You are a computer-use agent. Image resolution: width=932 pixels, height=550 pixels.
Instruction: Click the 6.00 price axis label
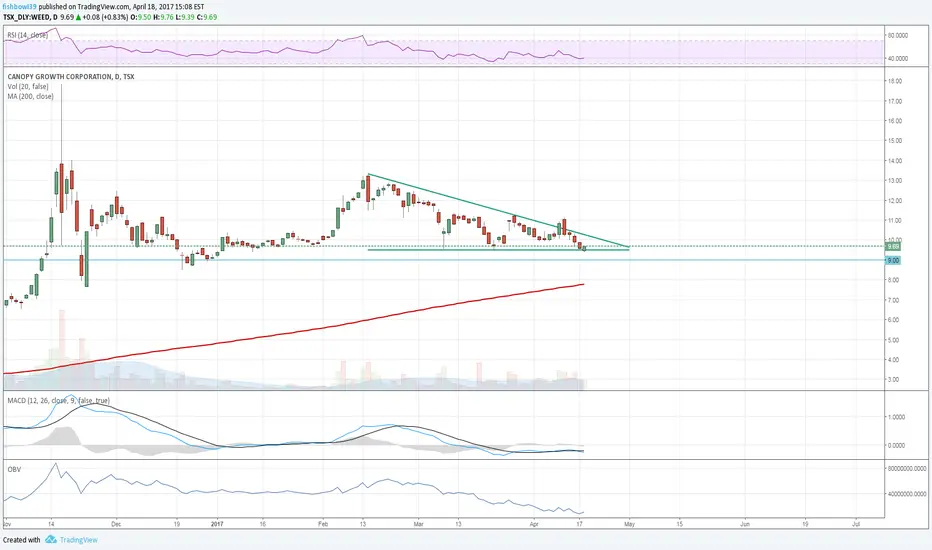coord(894,320)
